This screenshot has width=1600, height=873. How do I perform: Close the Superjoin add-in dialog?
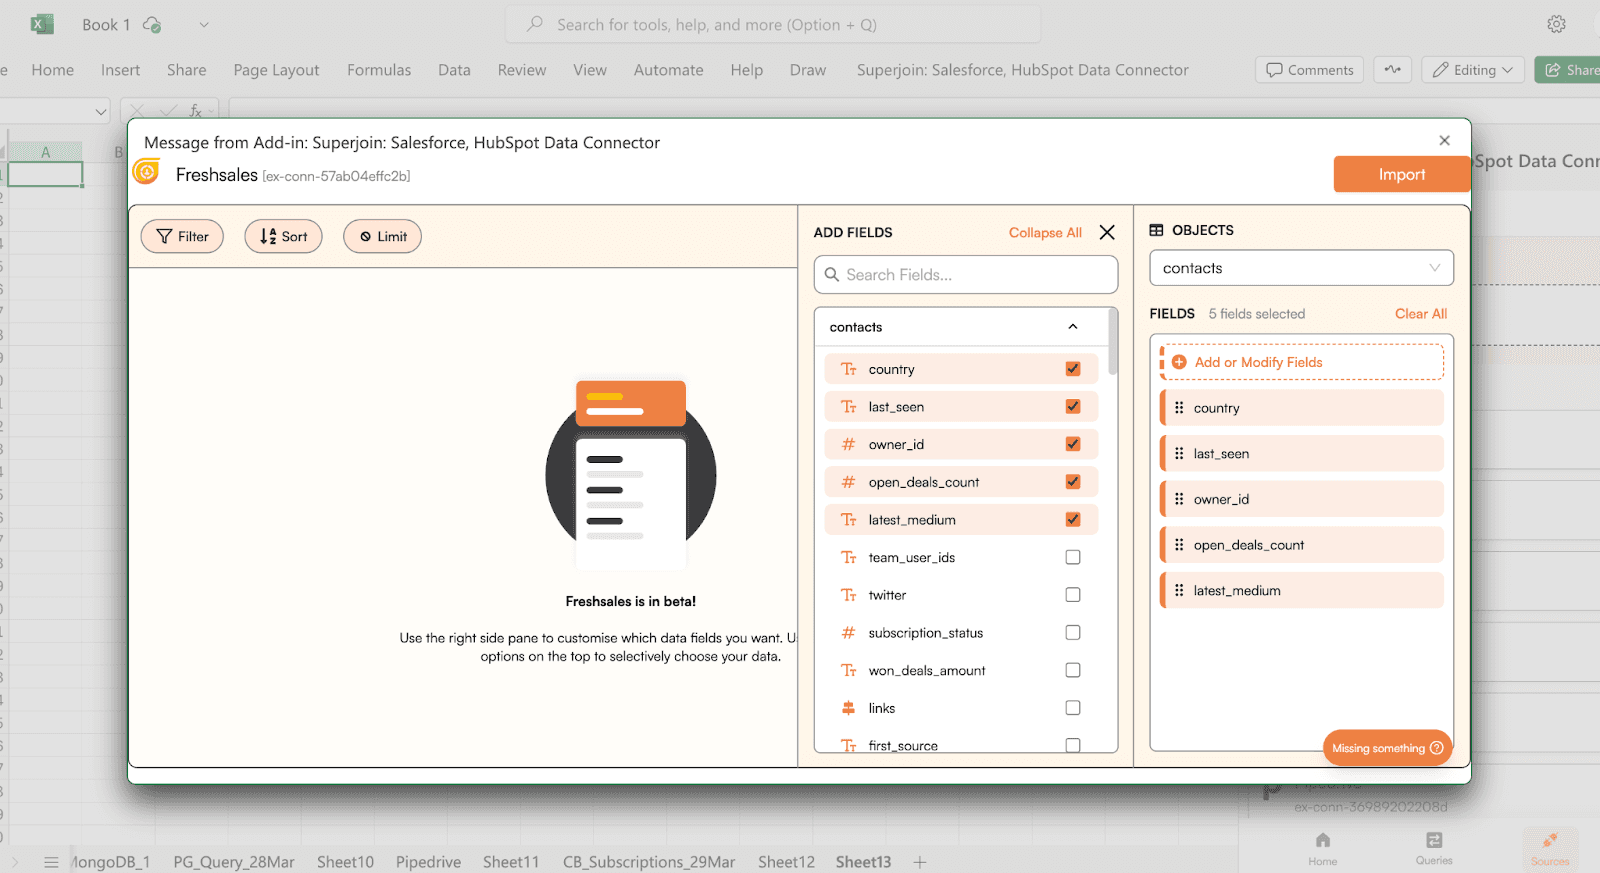[1444, 140]
